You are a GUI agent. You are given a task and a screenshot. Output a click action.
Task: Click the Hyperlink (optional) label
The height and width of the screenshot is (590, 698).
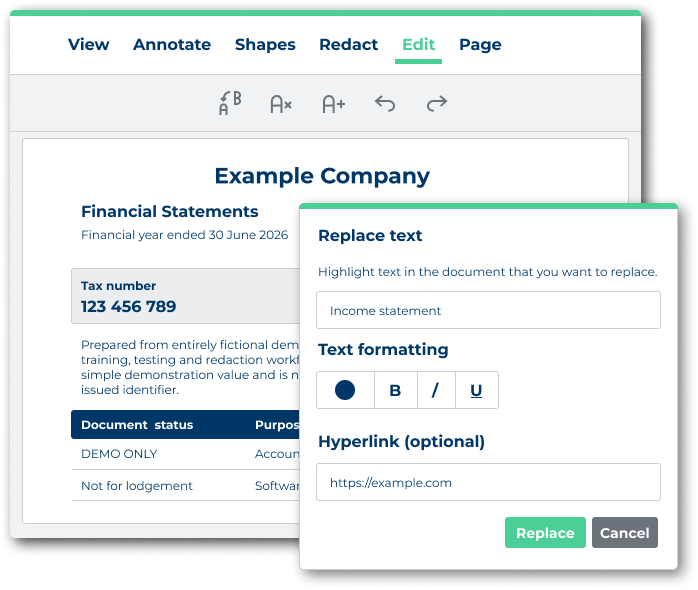tap(402, 442)
